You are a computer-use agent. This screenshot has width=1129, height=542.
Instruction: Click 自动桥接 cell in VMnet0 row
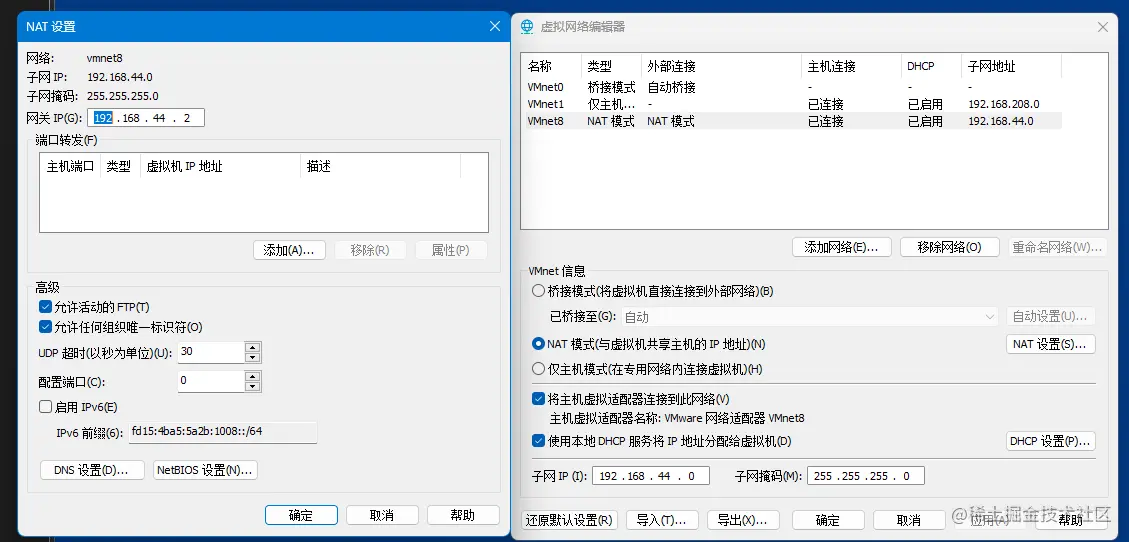pyautogui.click(x=671, y=87)
